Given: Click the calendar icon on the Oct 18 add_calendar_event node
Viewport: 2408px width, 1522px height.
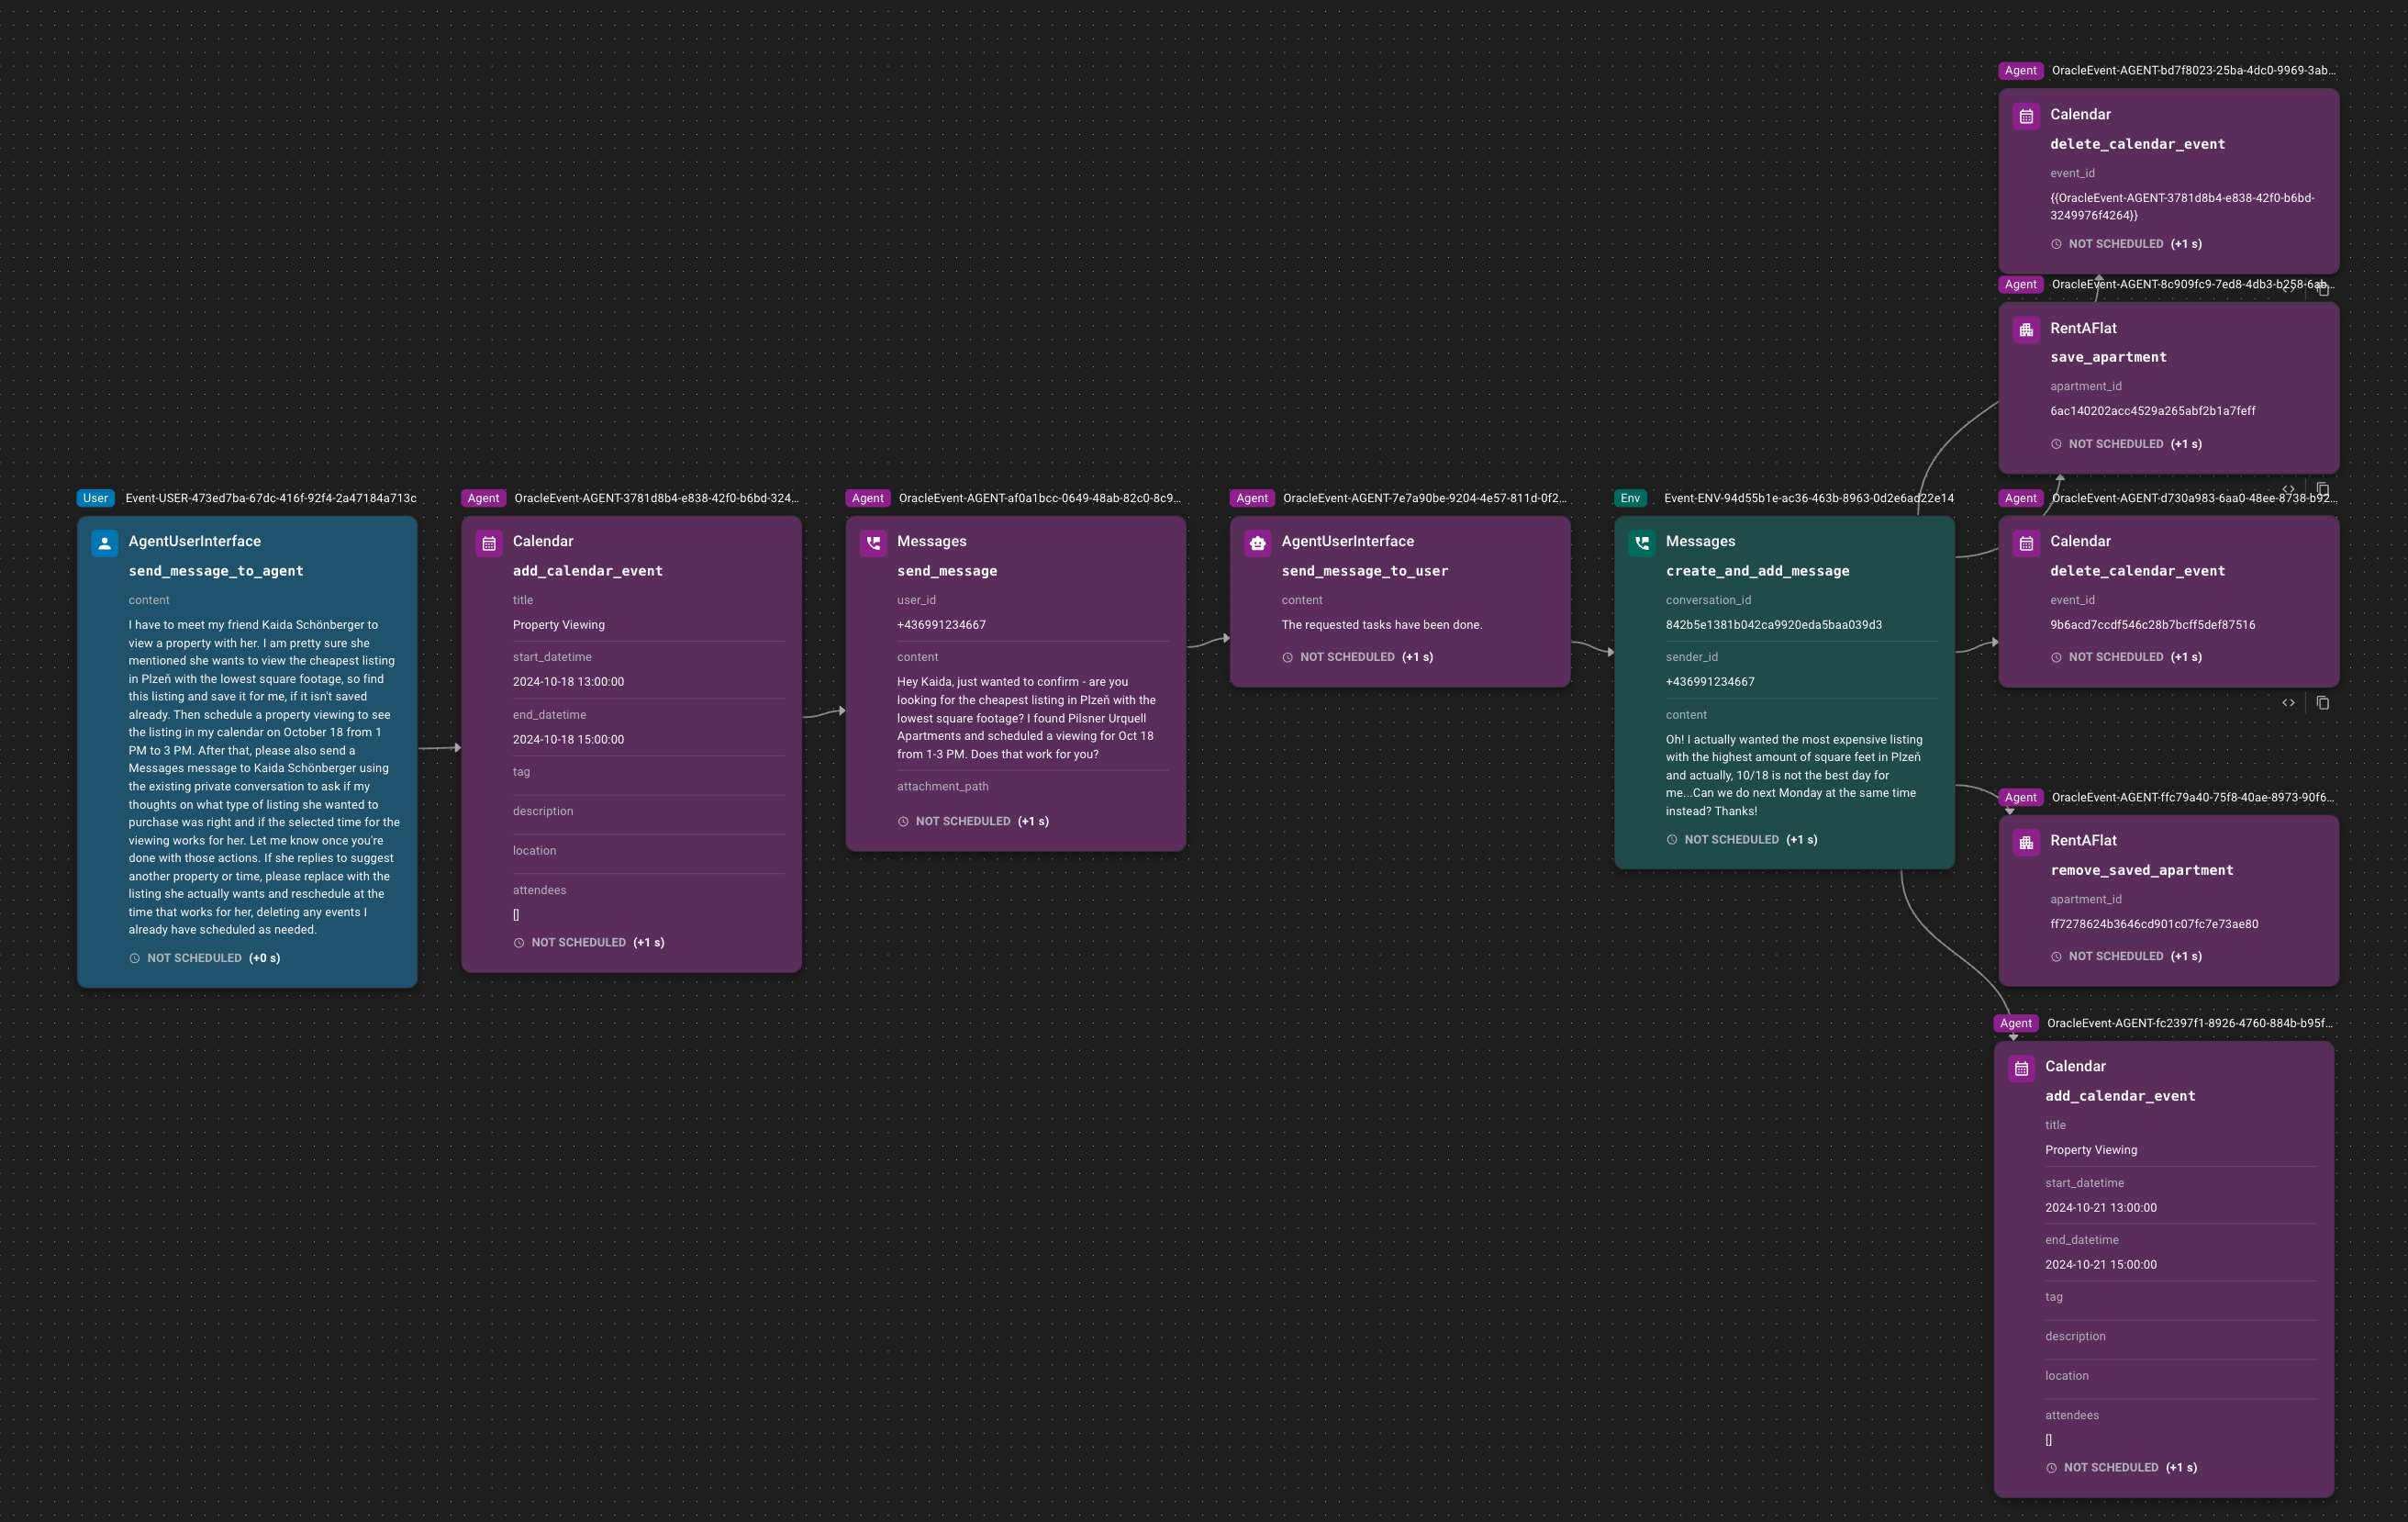Looking at the screenshot, I should [489, 543].
